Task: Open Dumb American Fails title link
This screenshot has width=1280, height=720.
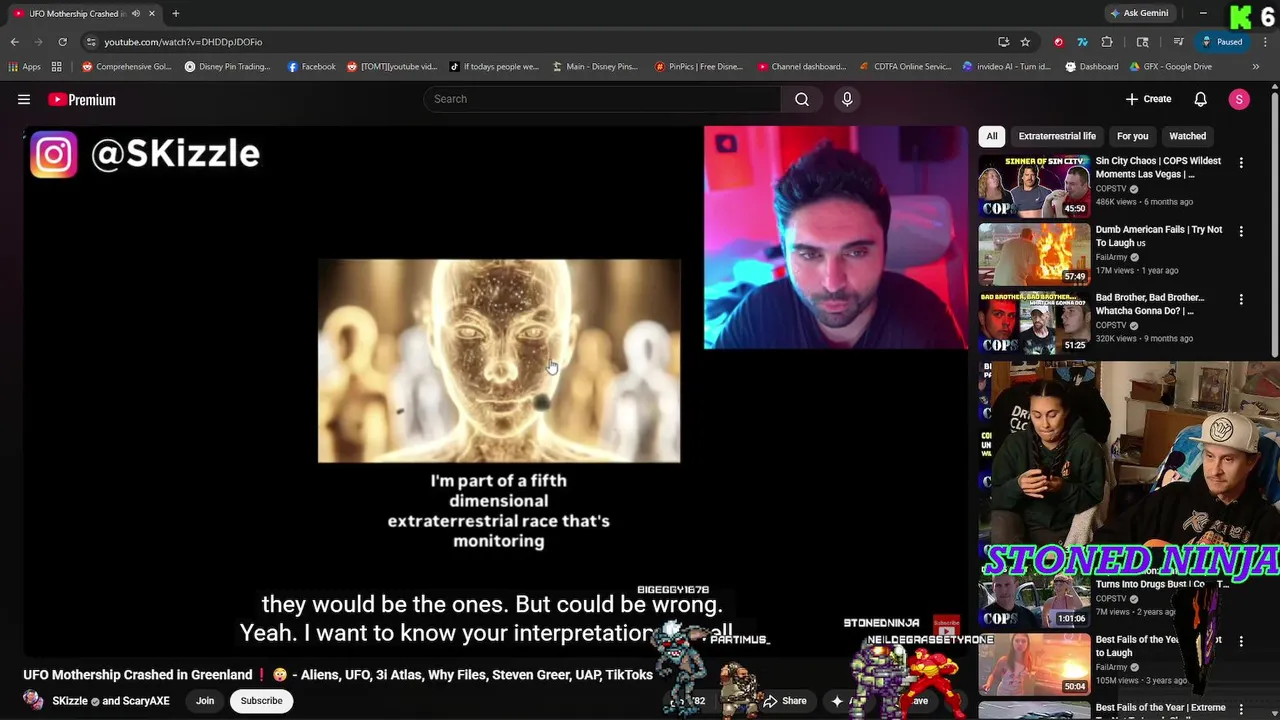Action: (1158, 235)
